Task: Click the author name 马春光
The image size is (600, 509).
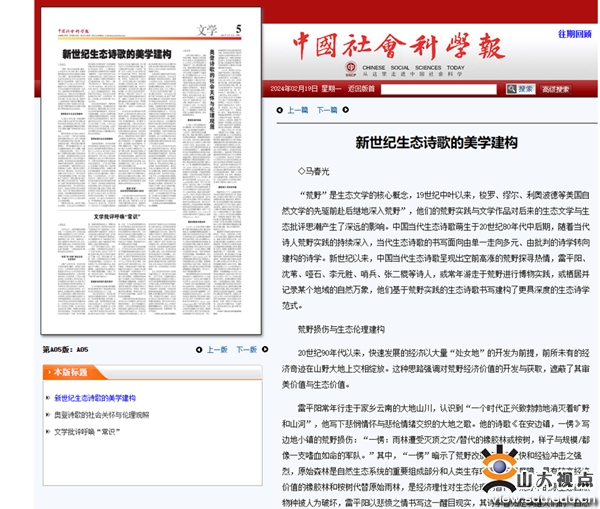Action: [317, 171]
